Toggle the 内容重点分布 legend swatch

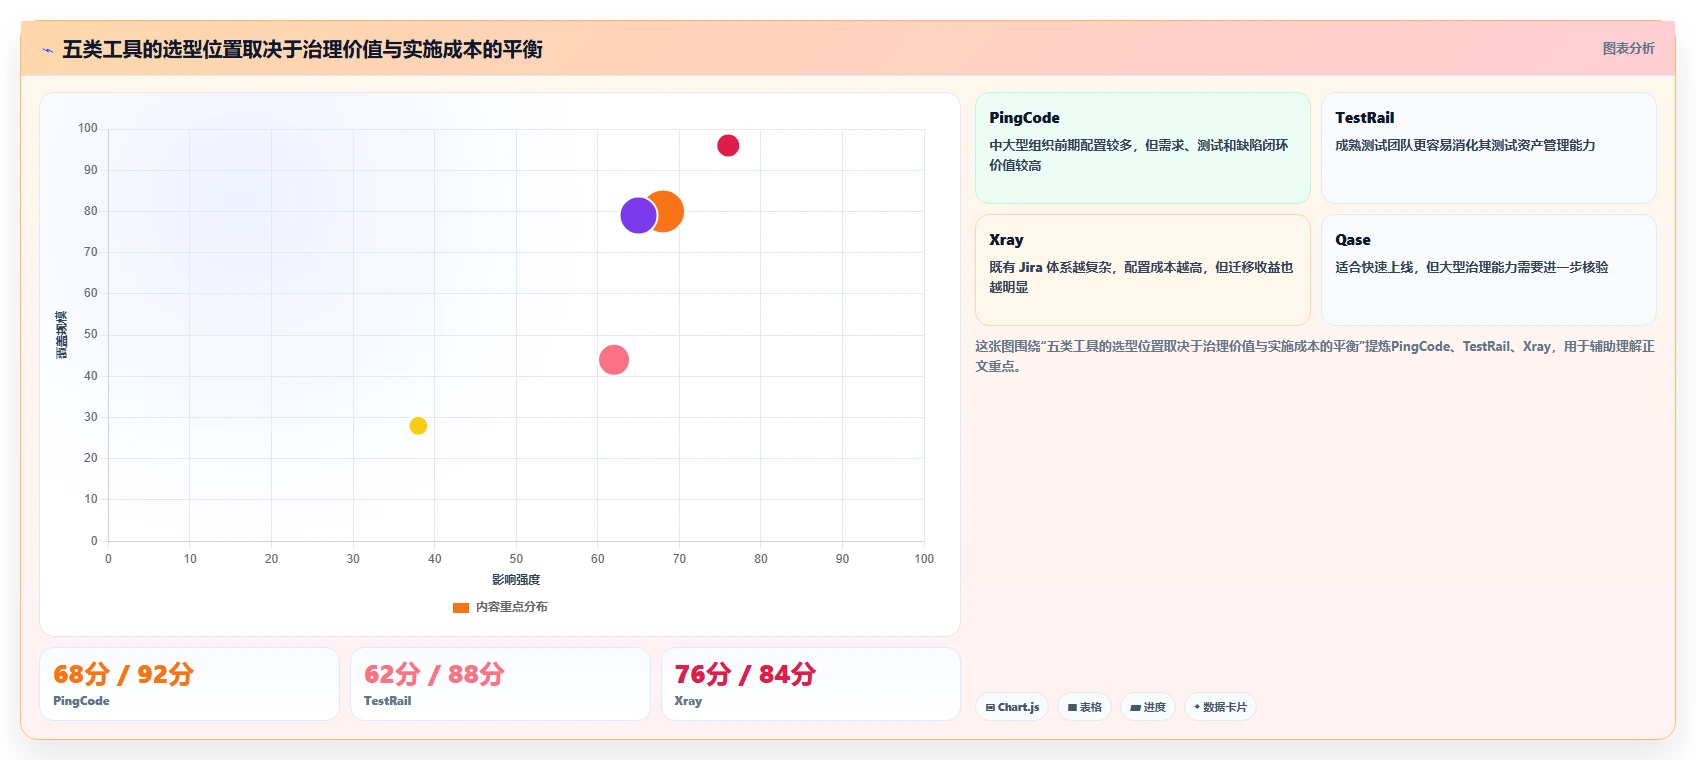click(461, 607)
